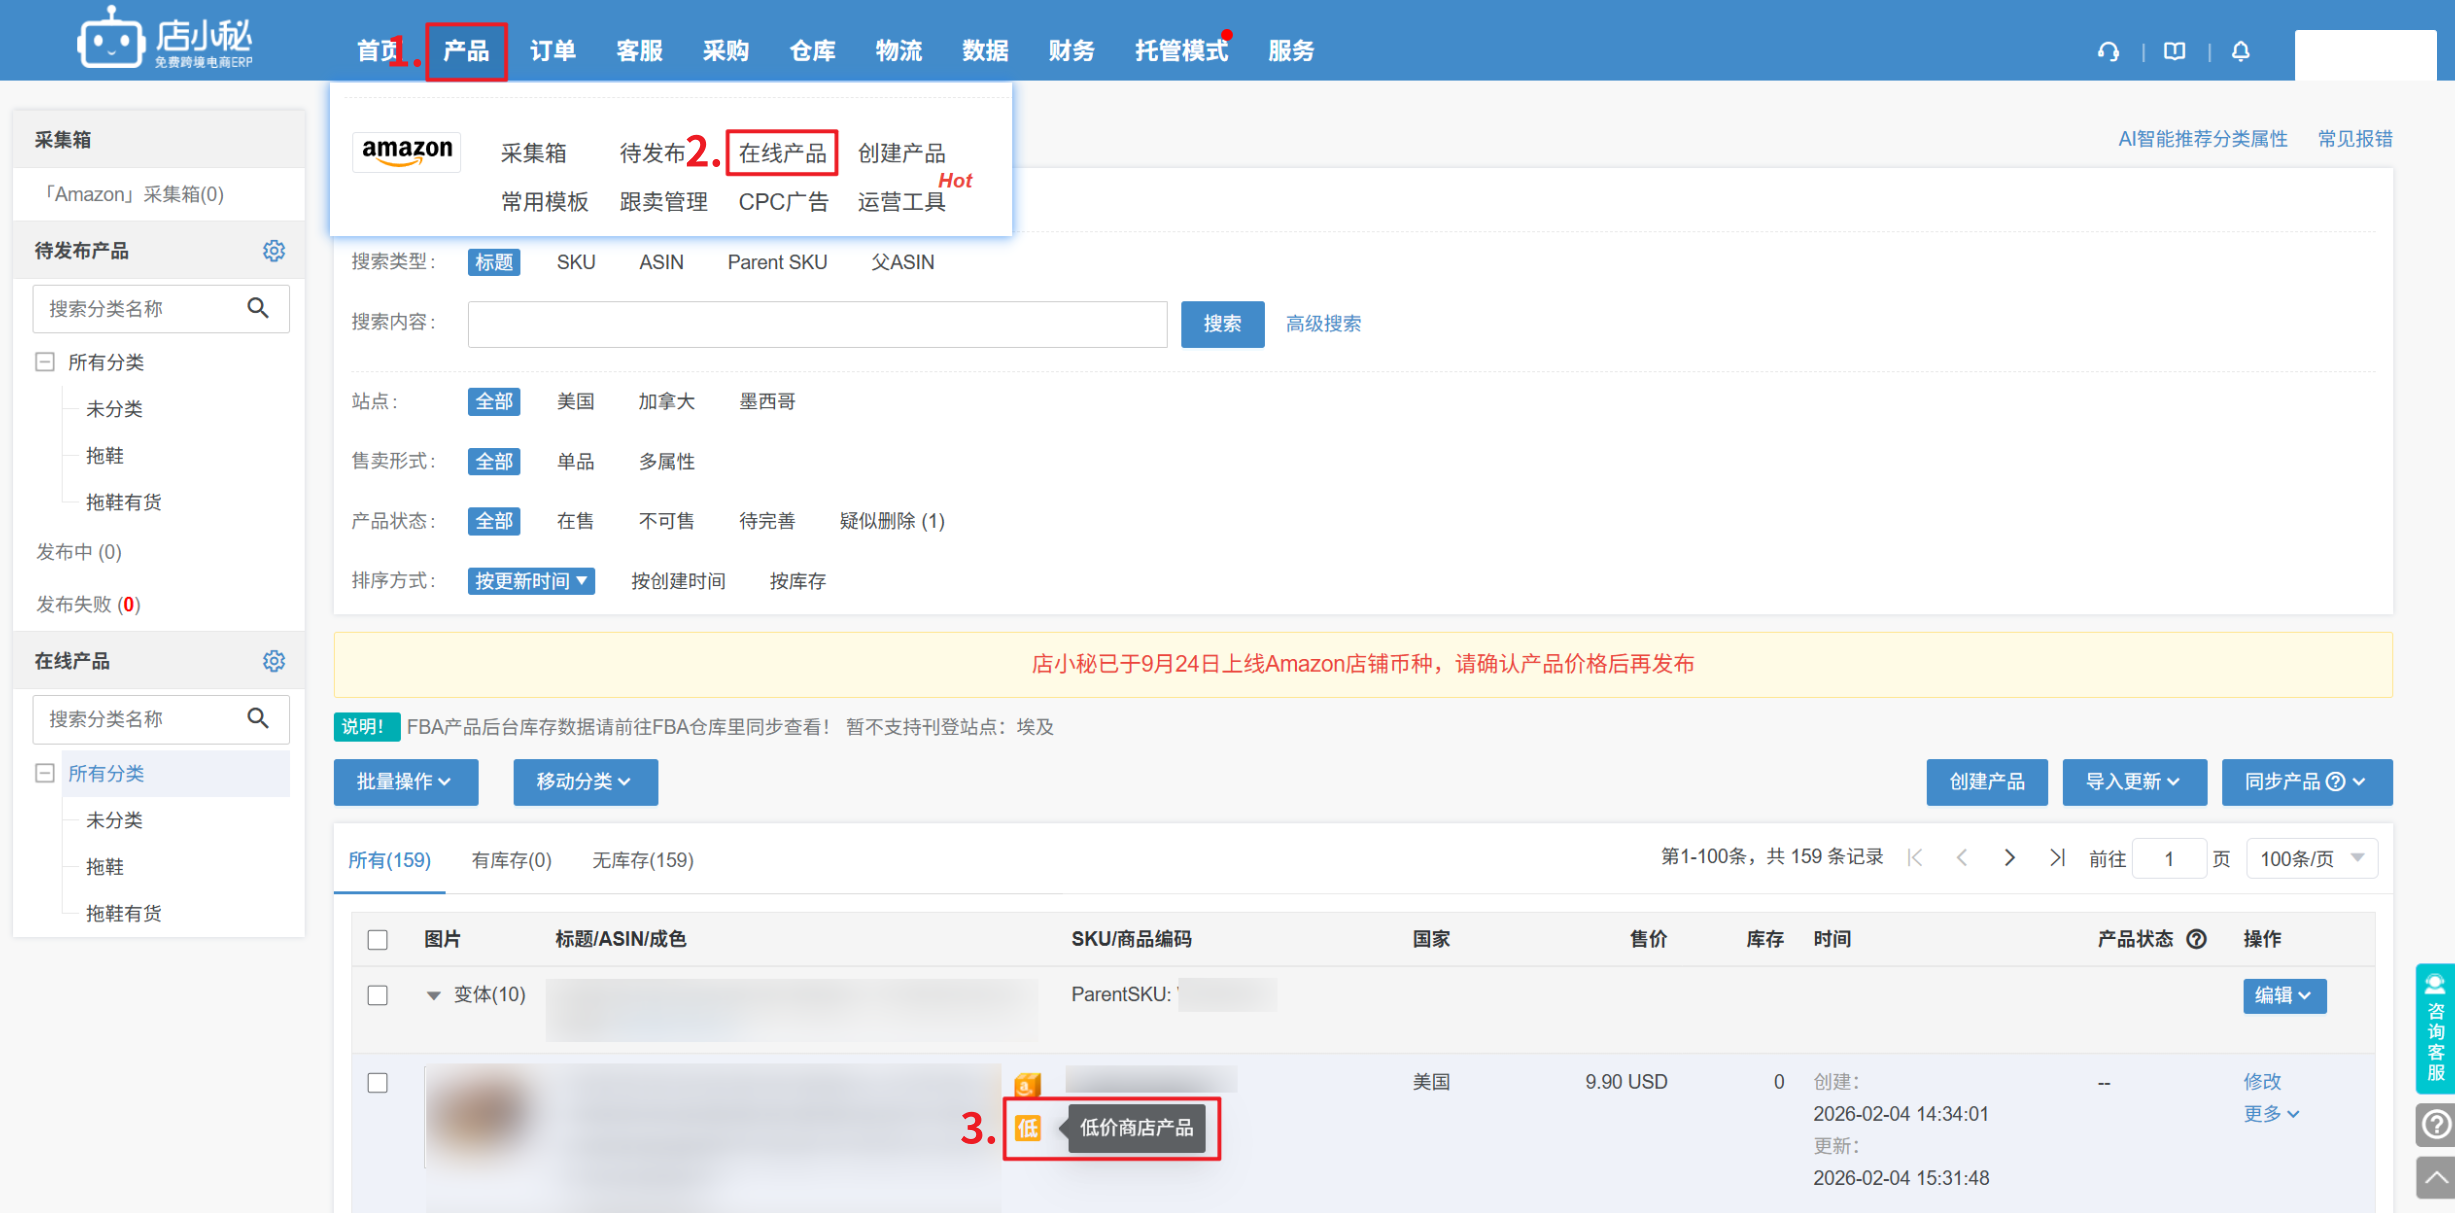Check the 变体(10) parent row checkbox
This screenshot has width=2455, height=1213.
(x=377, y=995)
